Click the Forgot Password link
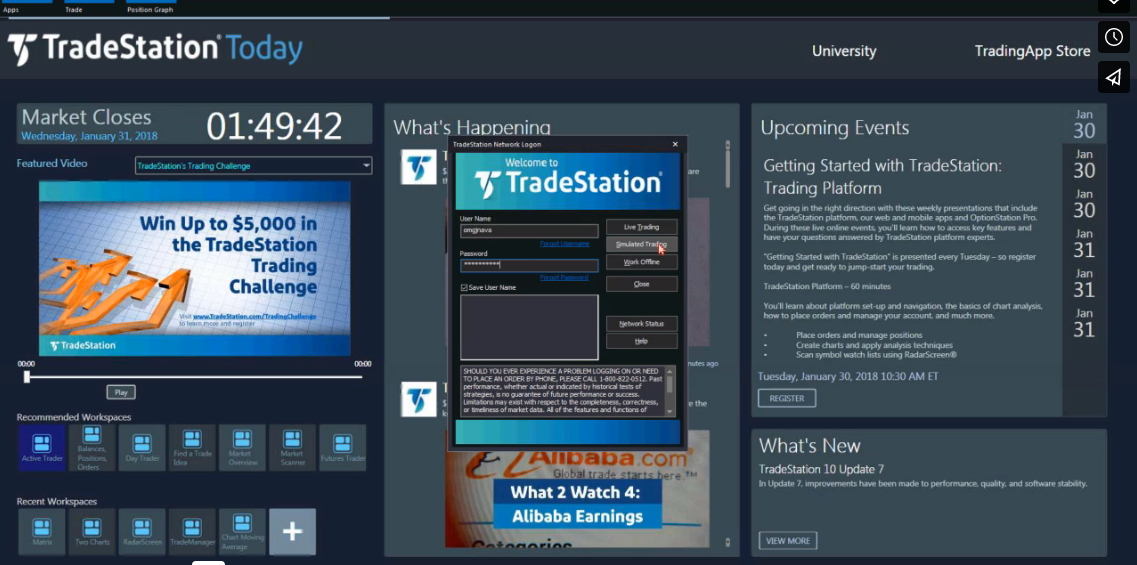The width and height of the screenshot is (1137, 565). 564,278
